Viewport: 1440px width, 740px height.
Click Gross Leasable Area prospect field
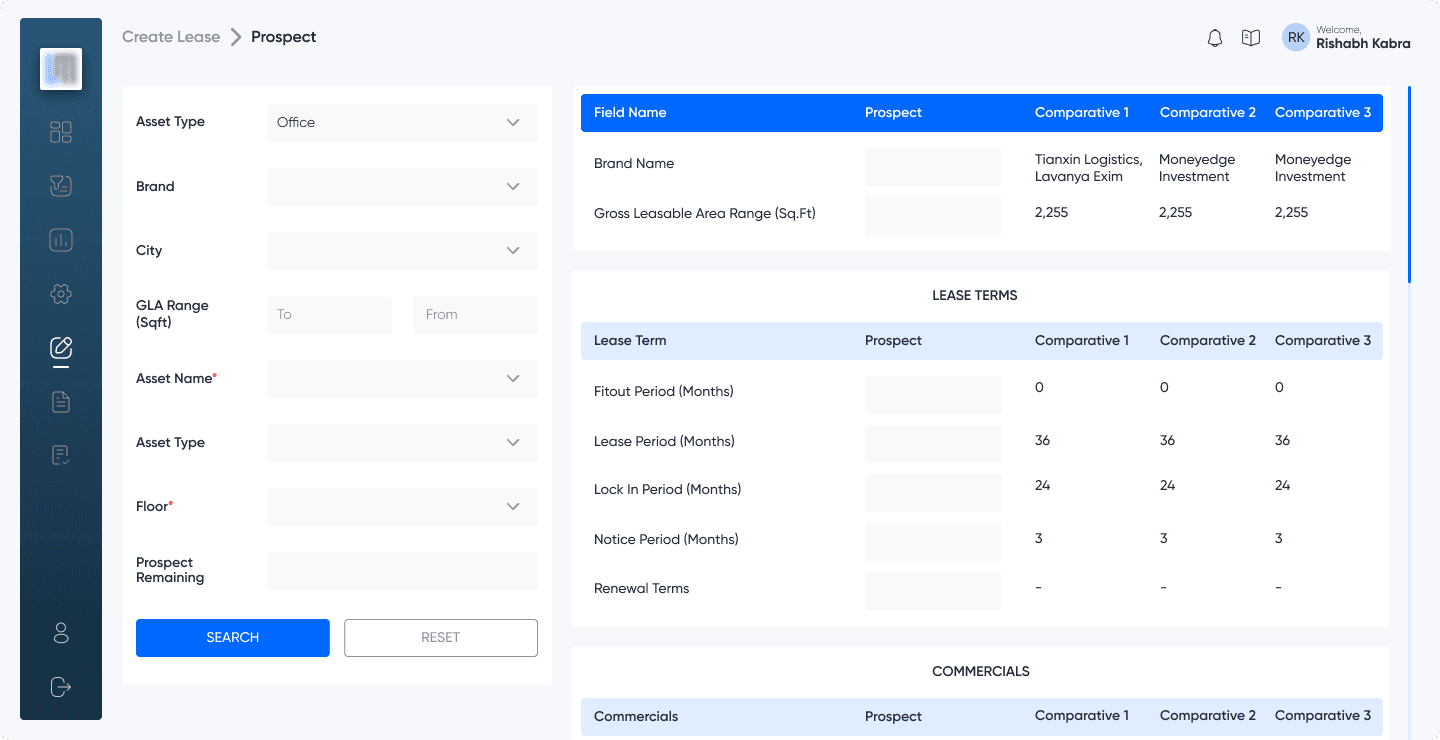tap(933, 216)
